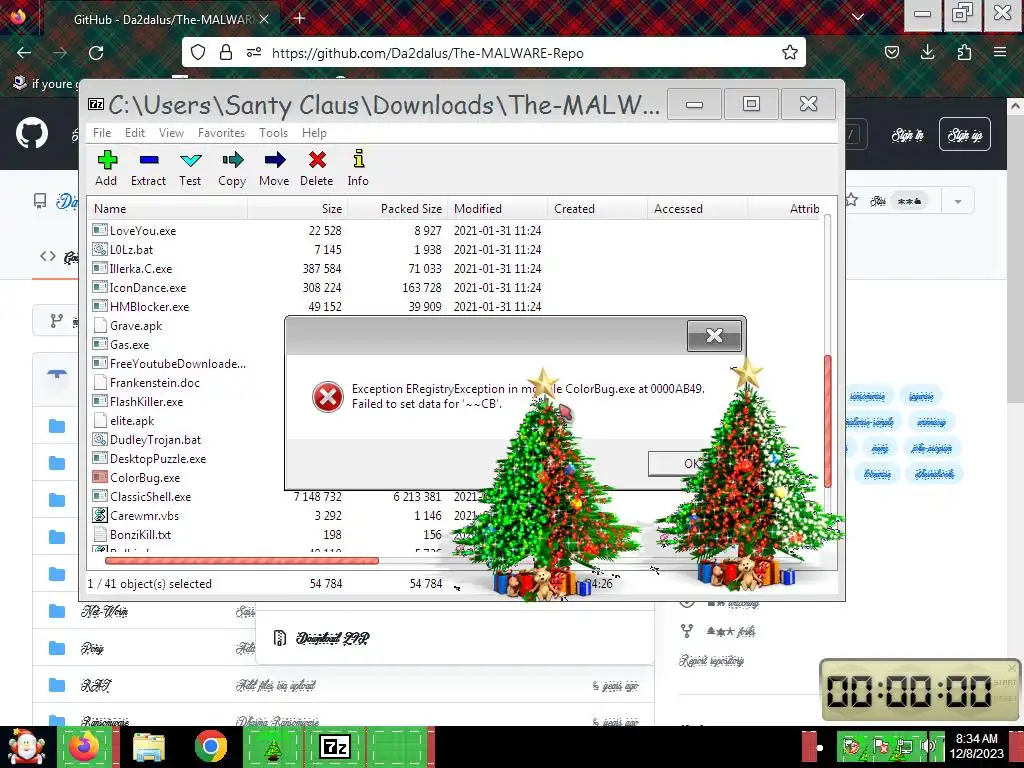
Task: Expand the Star button dropdown on GitHub
Action: tap(958, 201)
